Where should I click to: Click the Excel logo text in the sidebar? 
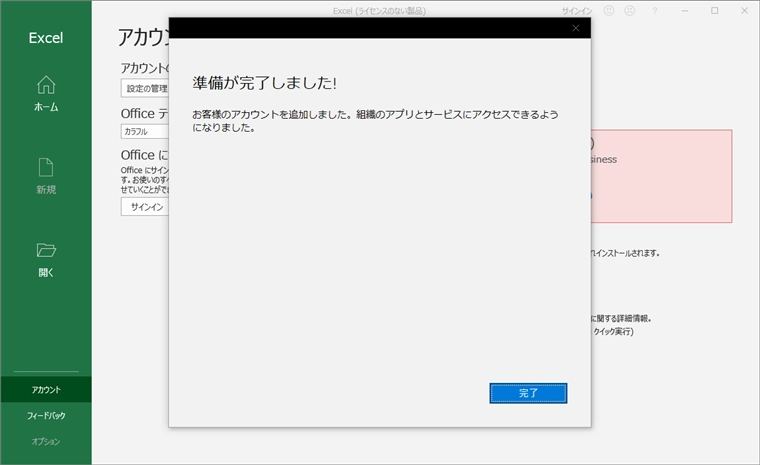pos(46,38)
